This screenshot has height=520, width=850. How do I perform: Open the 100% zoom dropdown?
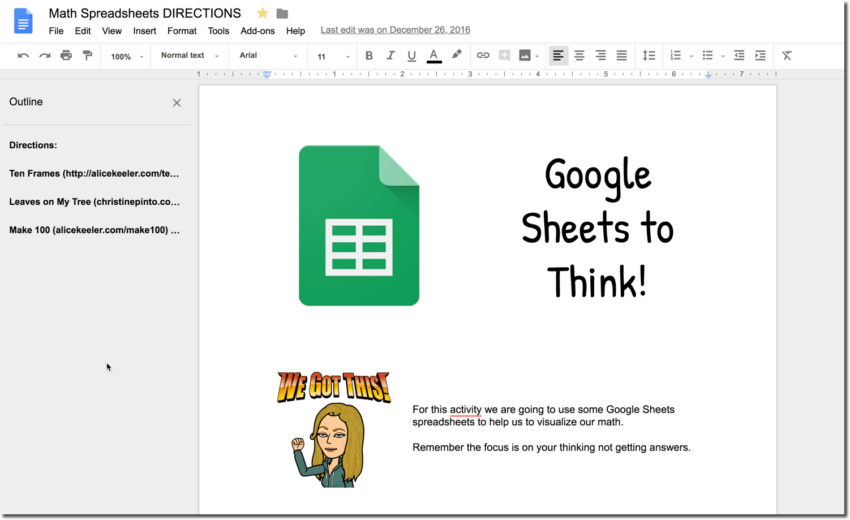[x=127, y=56]
